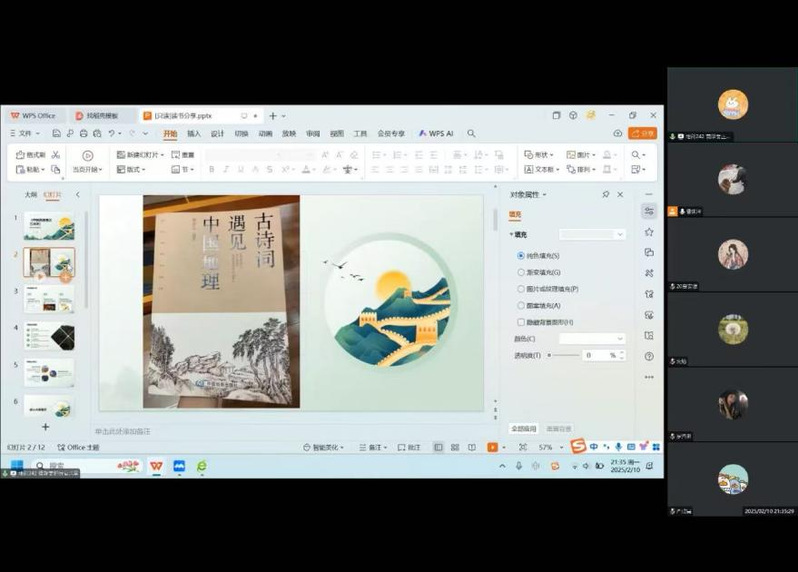The width and height of the screenshot is (798, 572).
Task: Switch to the WPS AI tab
Action: 436,133
